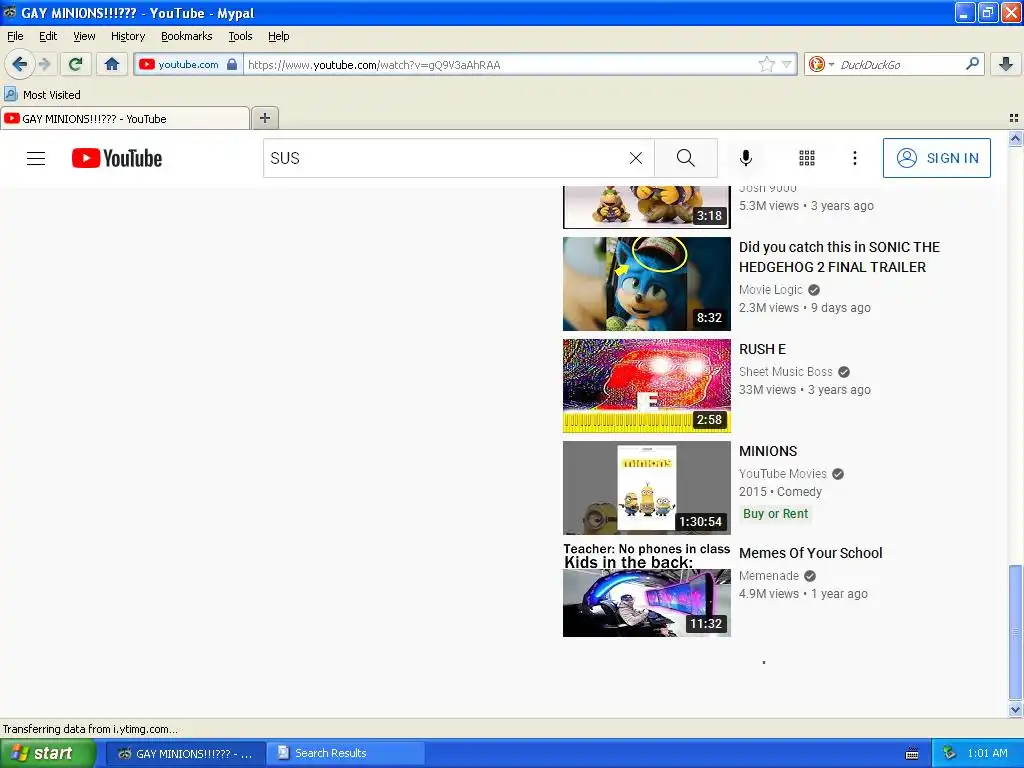
Task: Open the YouTube hamburger guide menu
Action: pyautogui.click(x=36, y=158)
